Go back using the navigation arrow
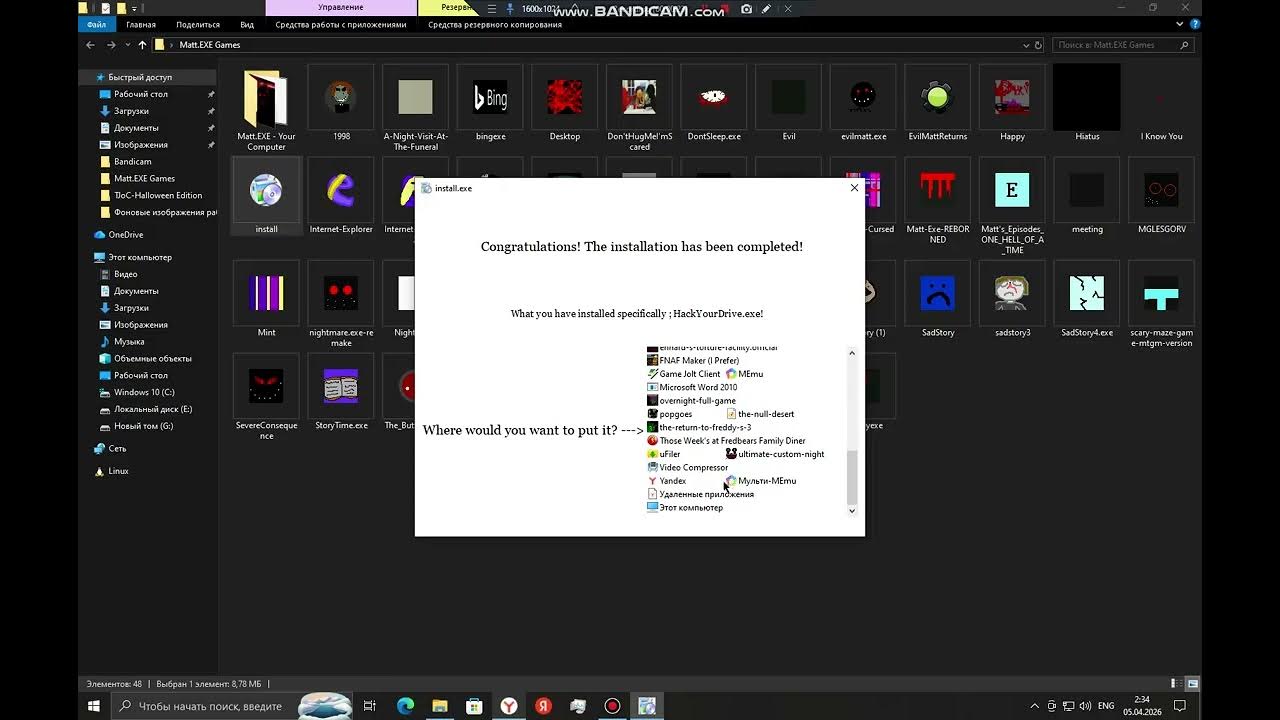This screenshot has height=720, width=1280. pyautogui.click(x=90, y=45)
